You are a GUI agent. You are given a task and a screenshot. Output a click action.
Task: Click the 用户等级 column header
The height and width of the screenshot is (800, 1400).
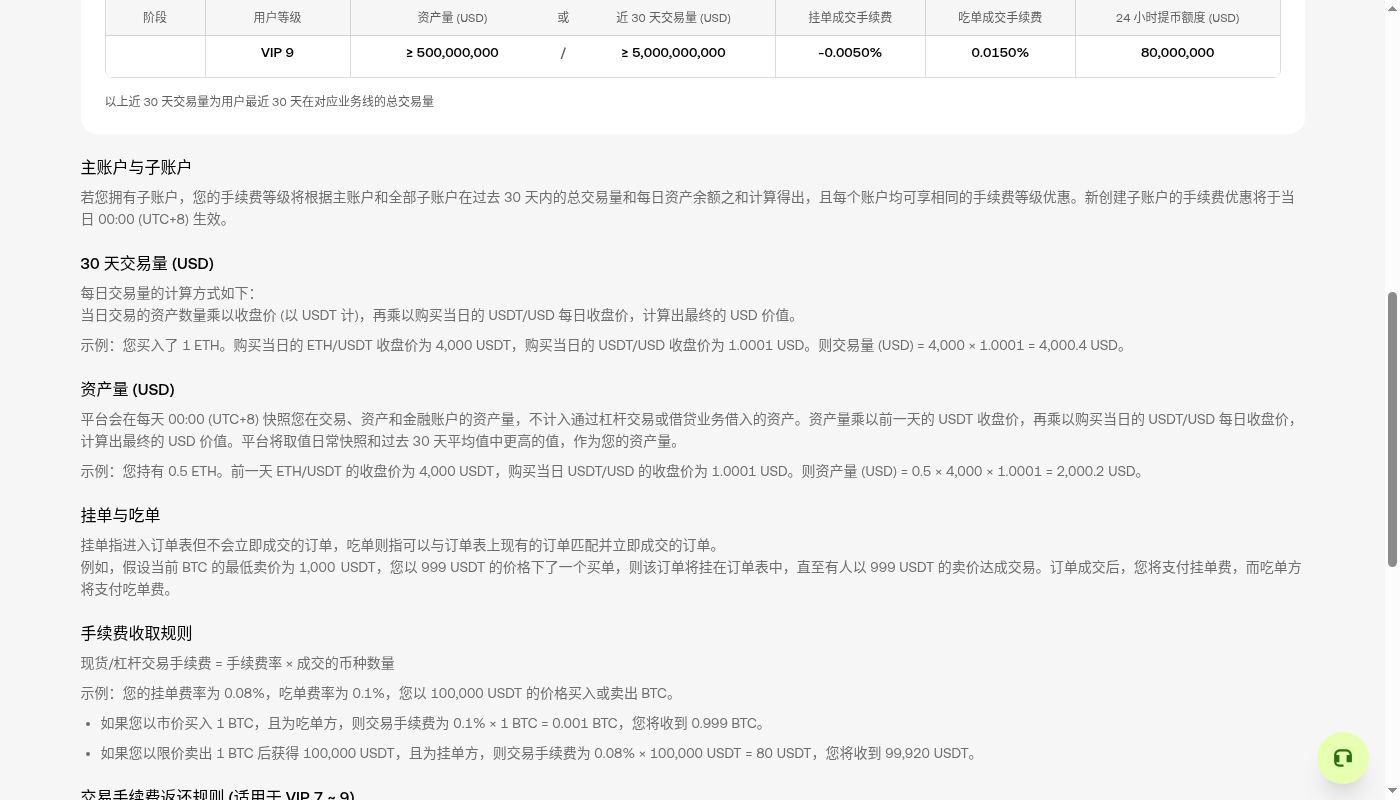(277, 18)
